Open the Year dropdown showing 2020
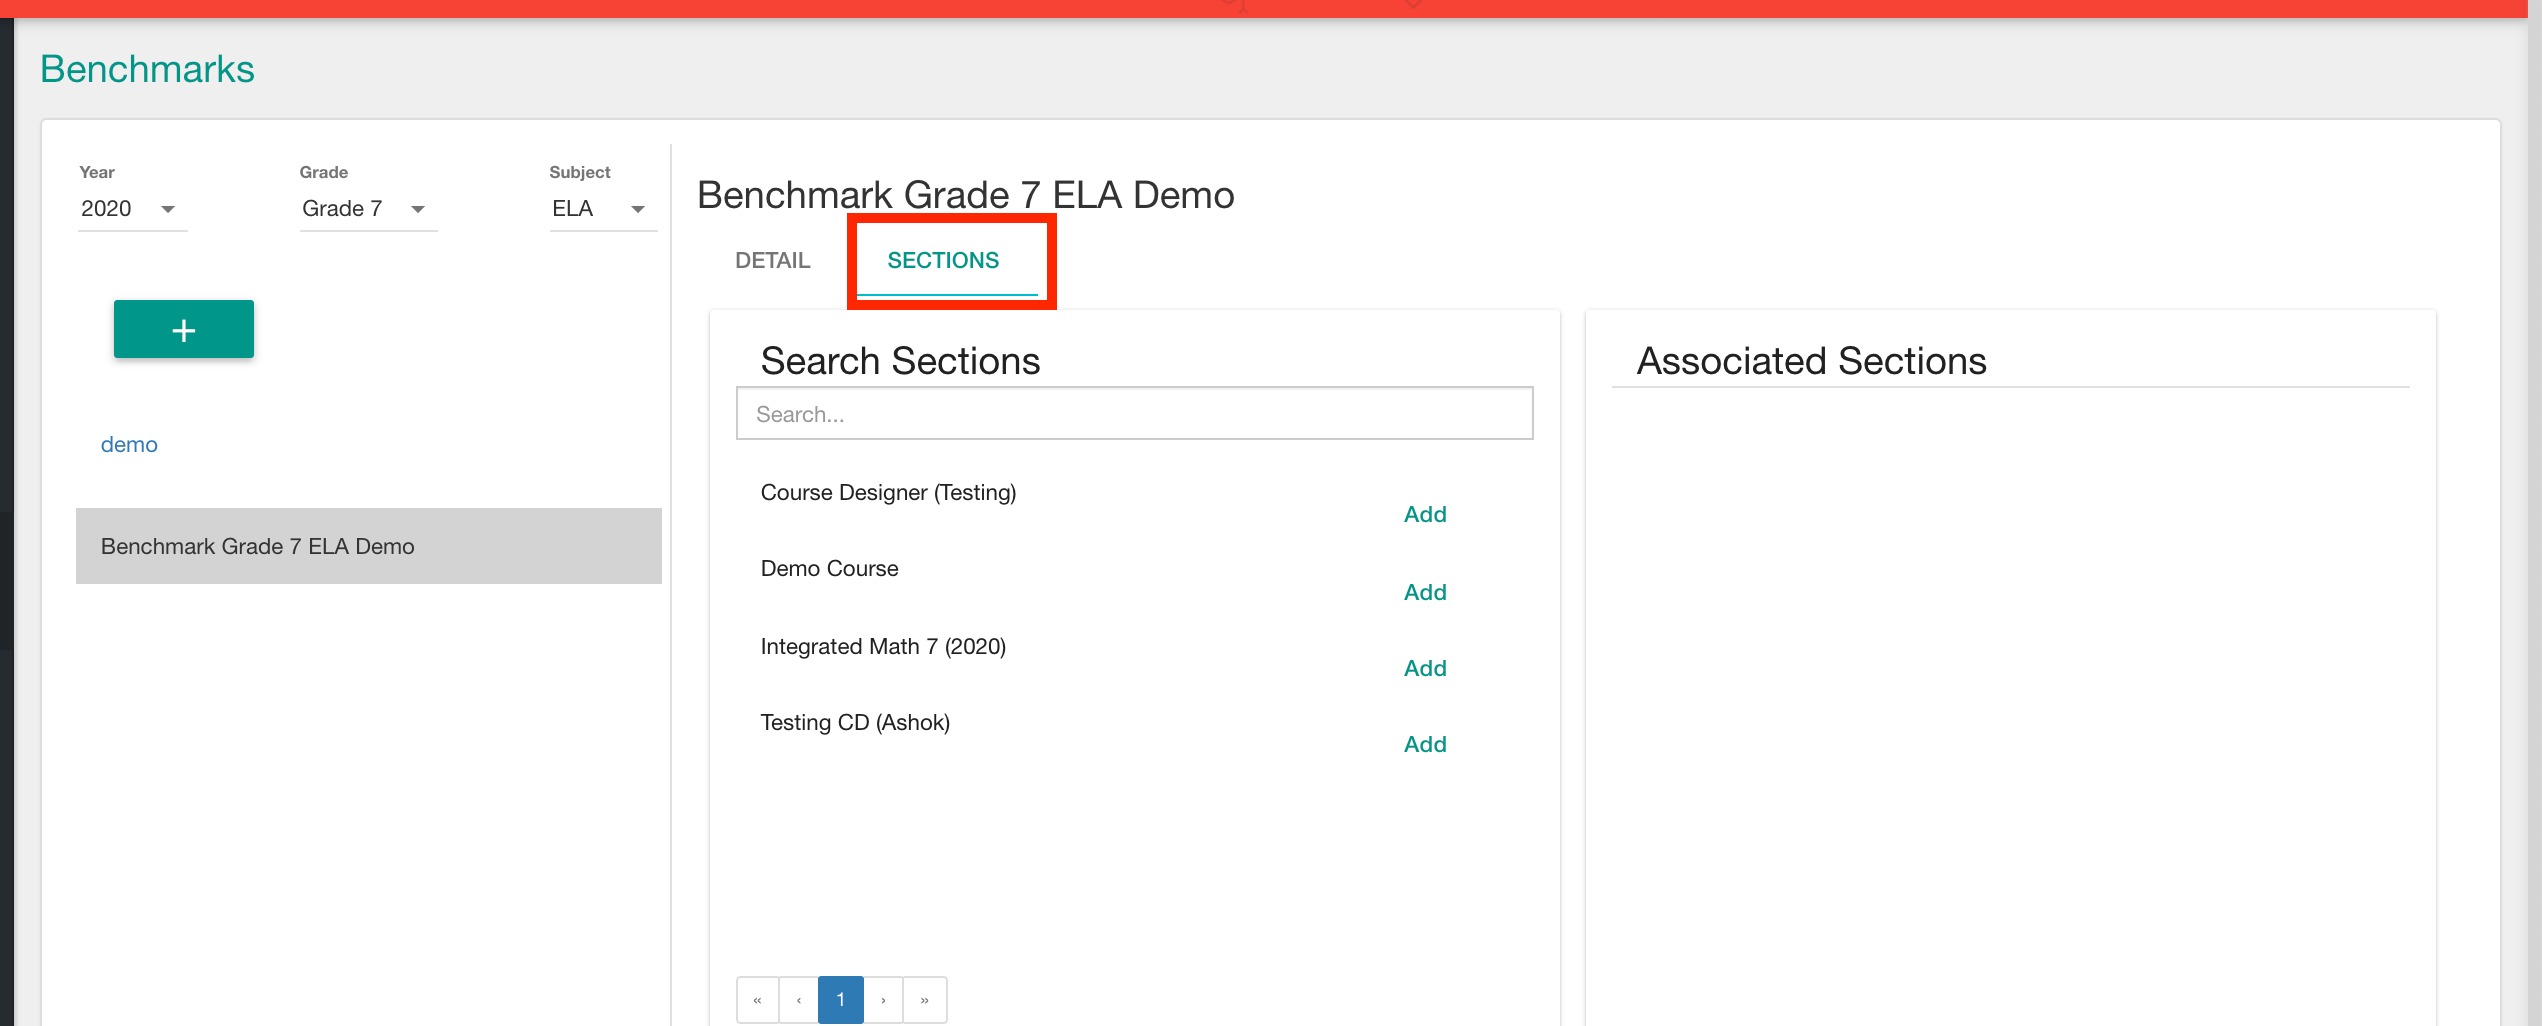 click(132, 209)
